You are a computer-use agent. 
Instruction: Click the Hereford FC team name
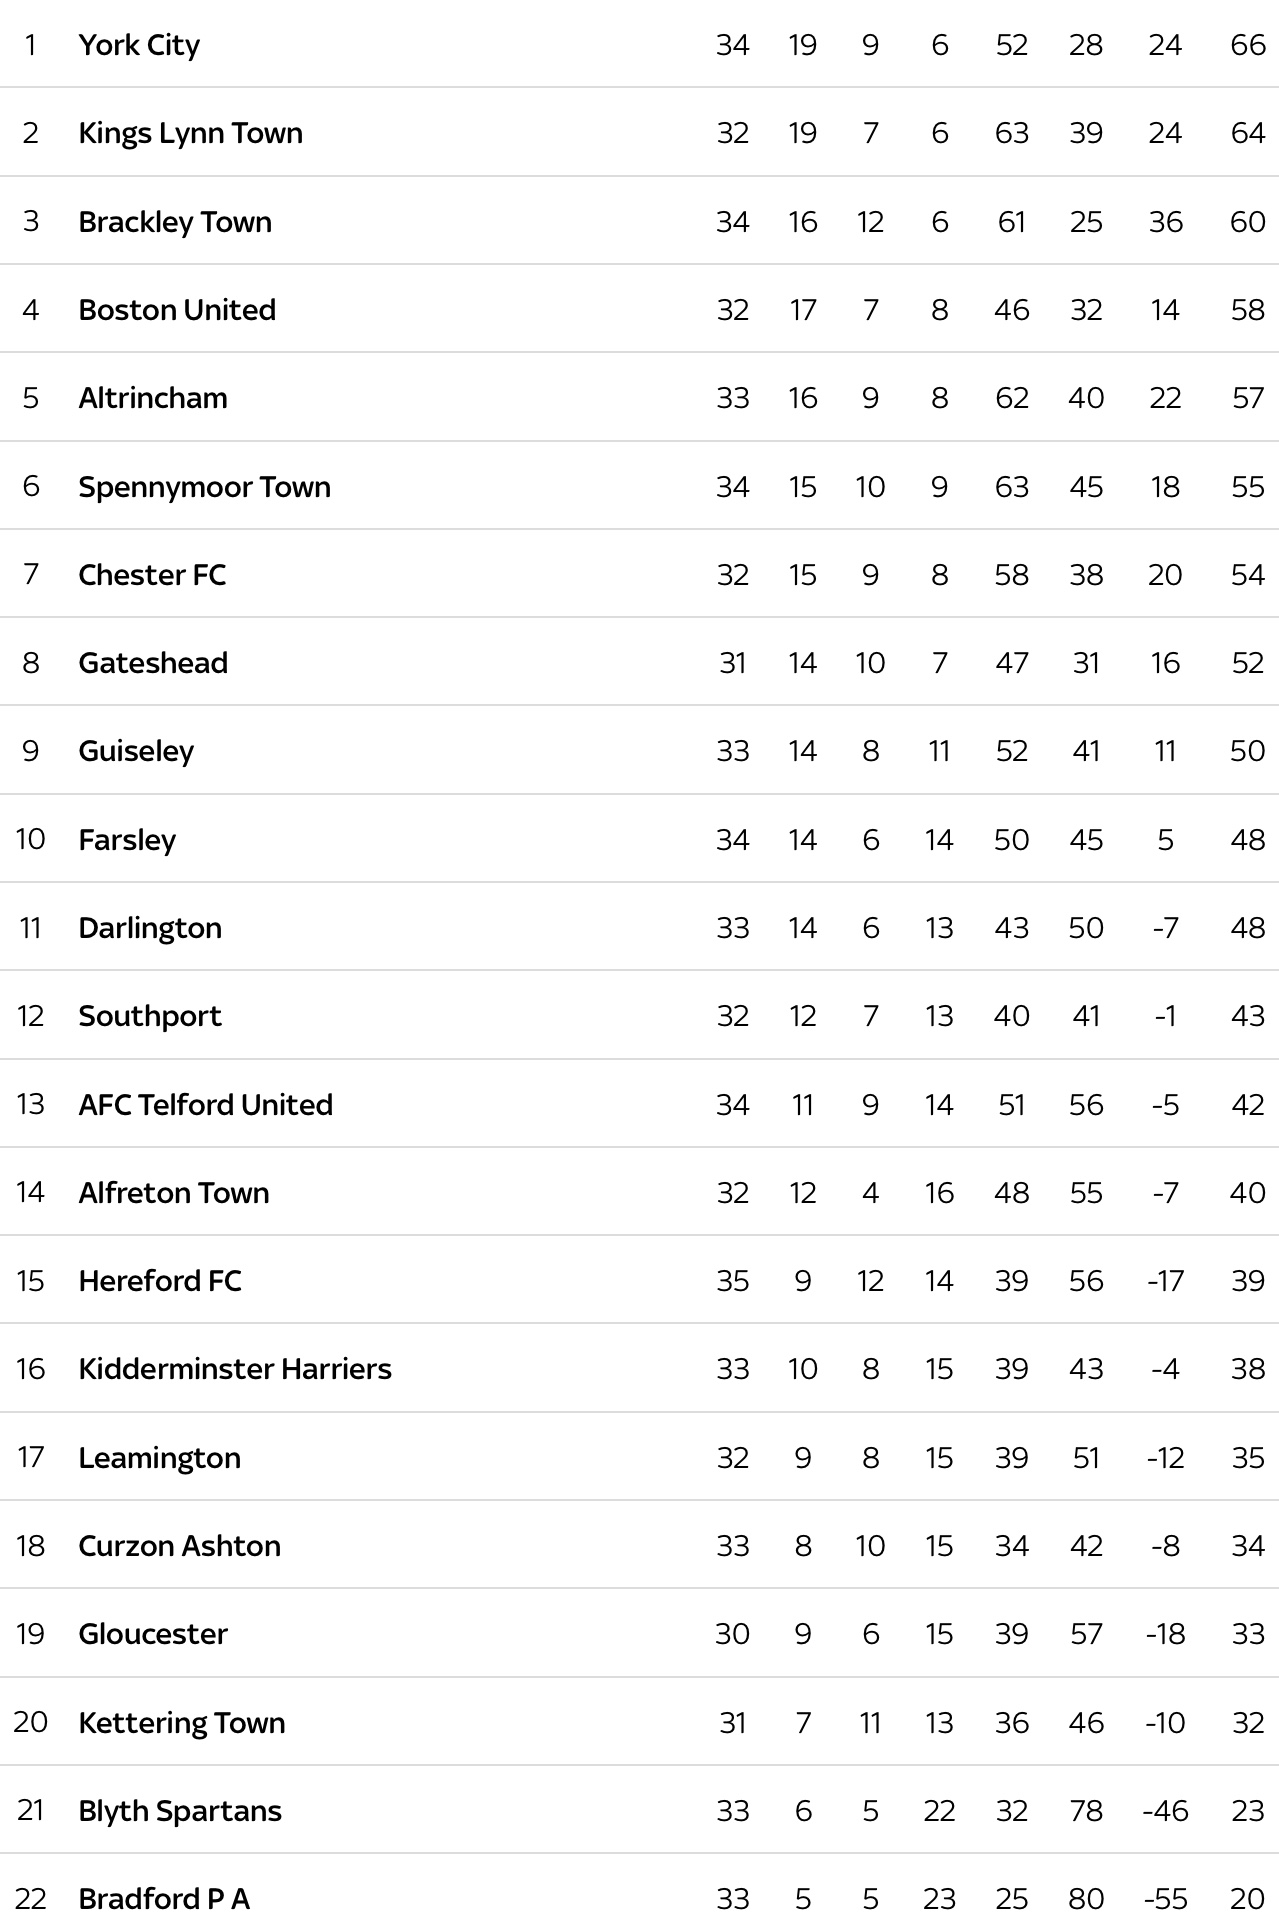(160, 1281)
